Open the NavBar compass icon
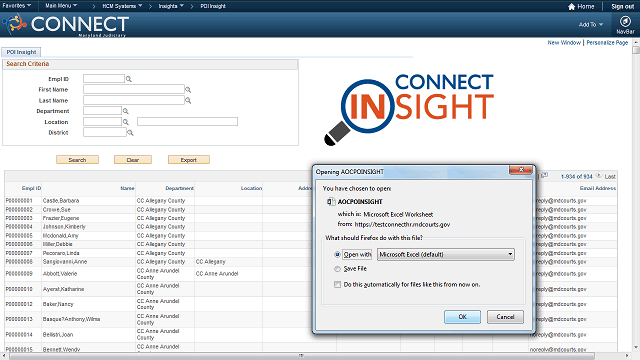 pyautogui.click(x=625, y=21)
